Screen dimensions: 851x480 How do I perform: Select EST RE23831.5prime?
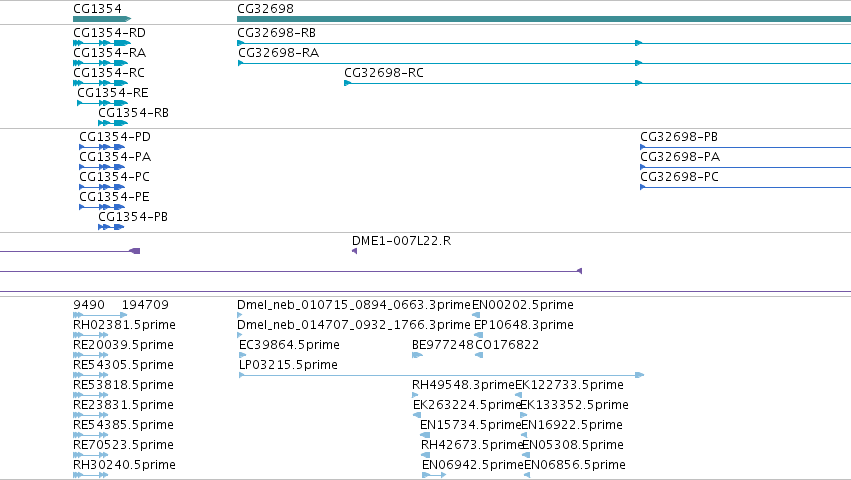click(123, 406)
